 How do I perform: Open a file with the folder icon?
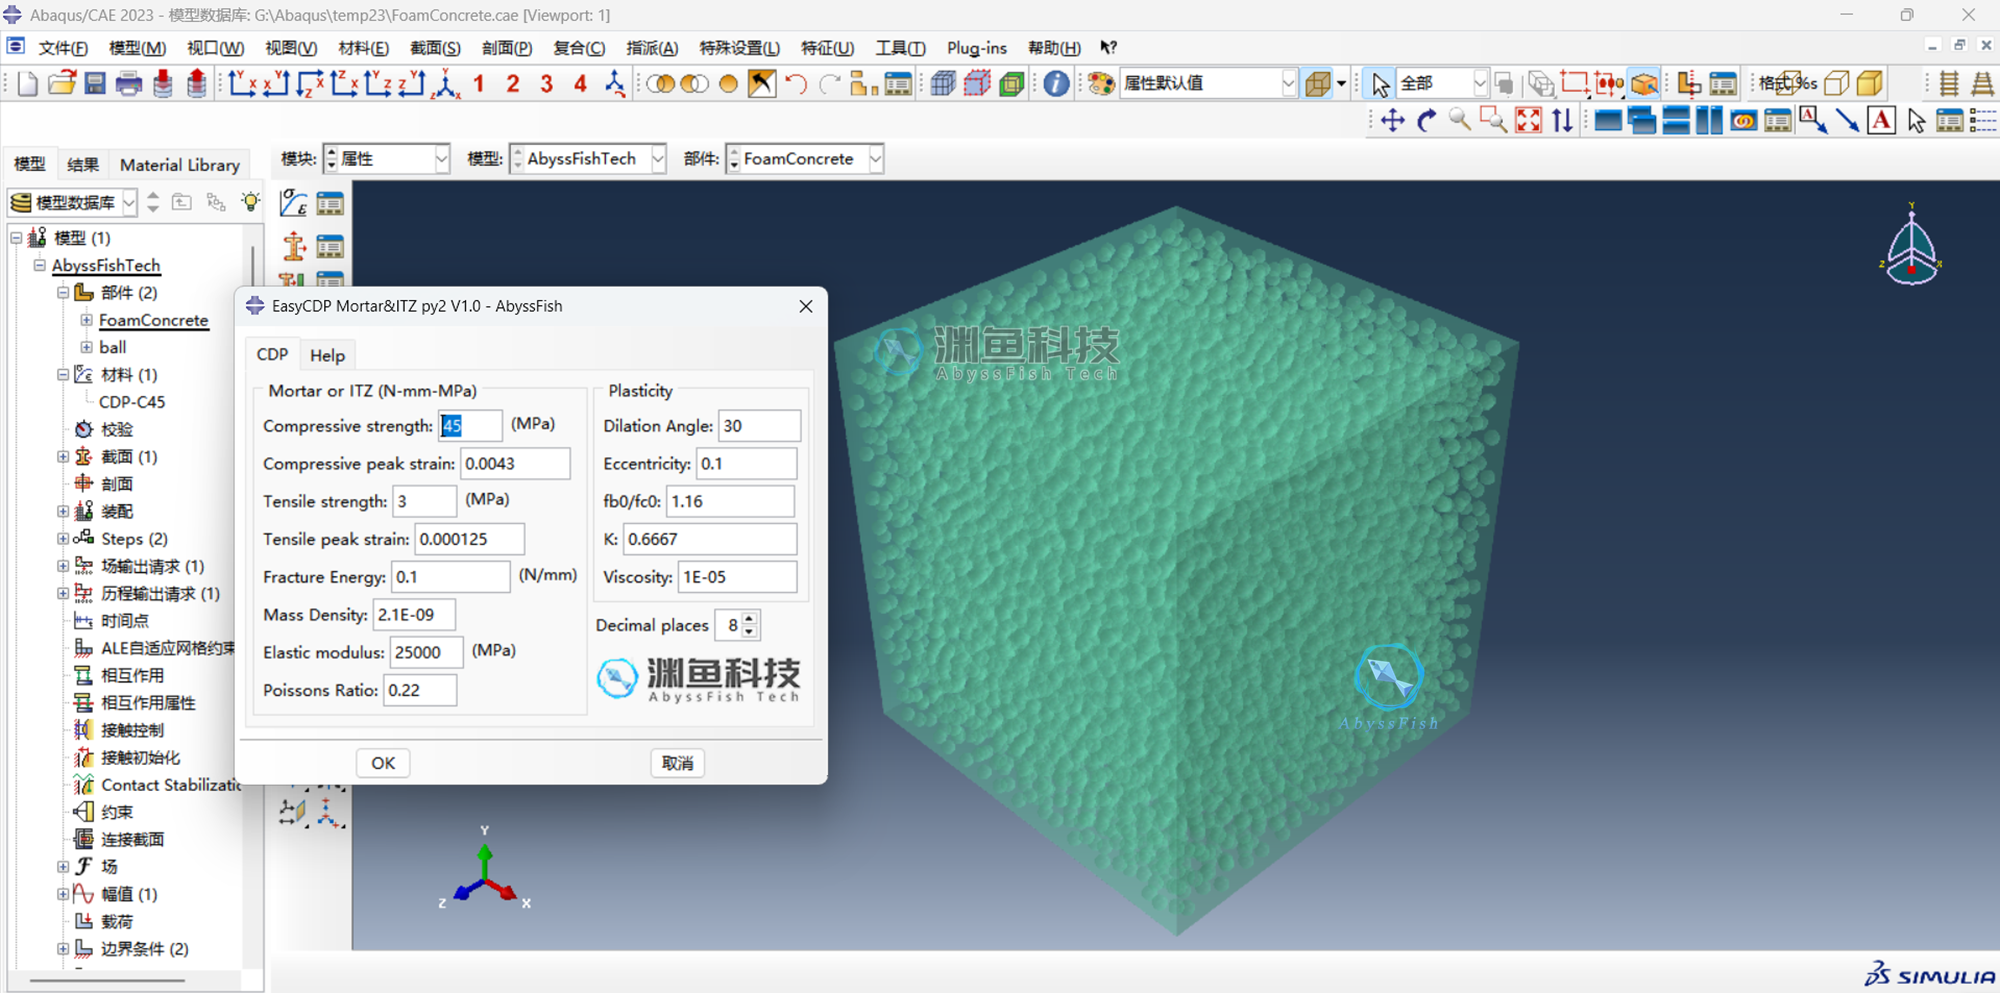(x=61, y=84)
